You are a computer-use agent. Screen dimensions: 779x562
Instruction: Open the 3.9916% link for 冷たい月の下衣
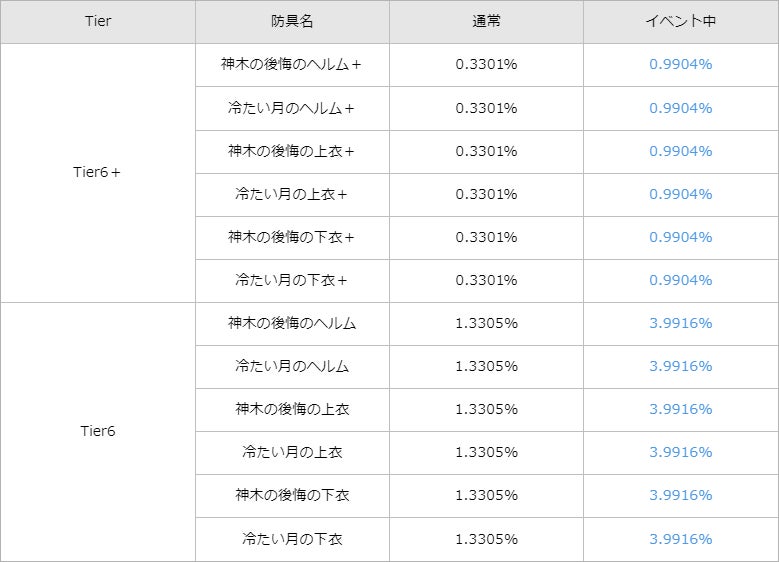pyautogui.click(x=680, y=538)
